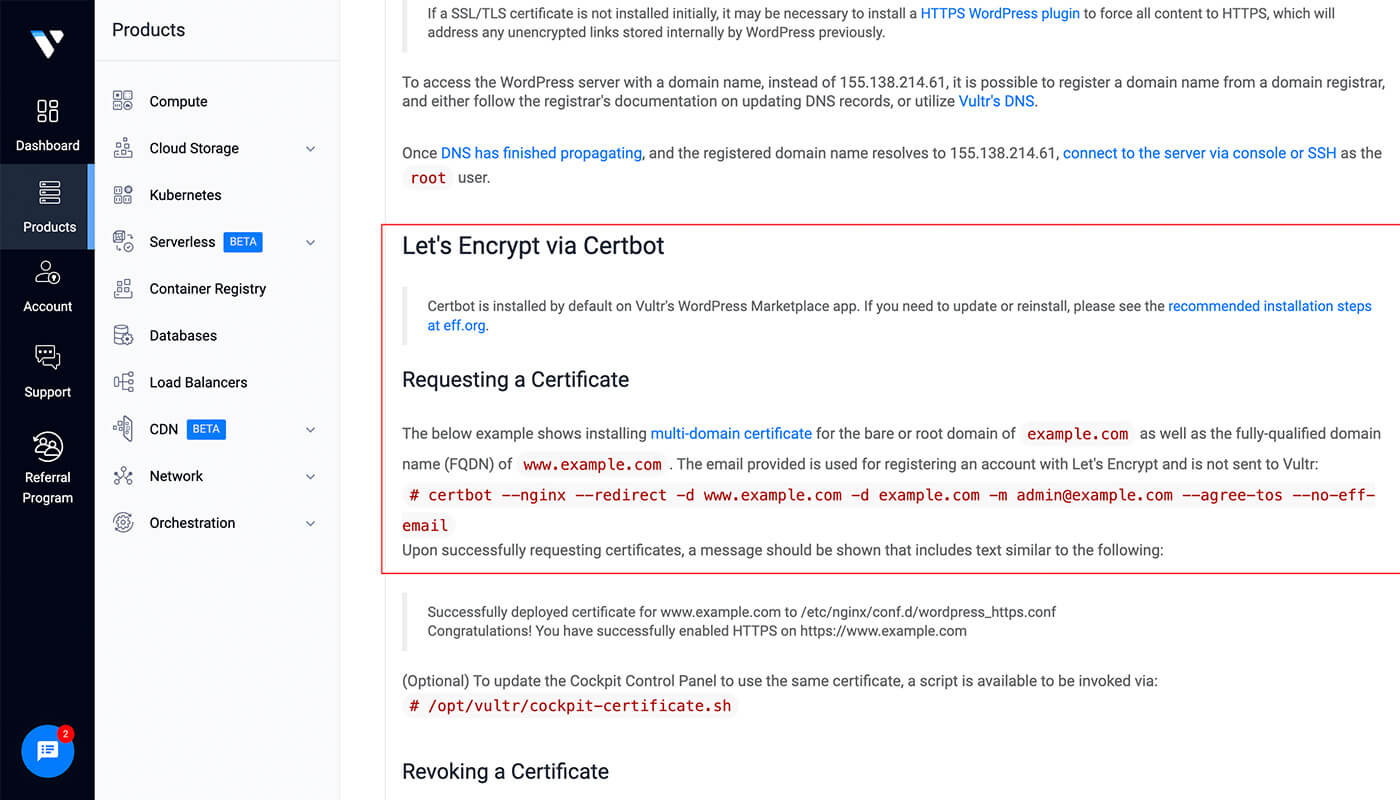
Task: Expand the Orchestration submenu chevron
Action: click(310, 524)
